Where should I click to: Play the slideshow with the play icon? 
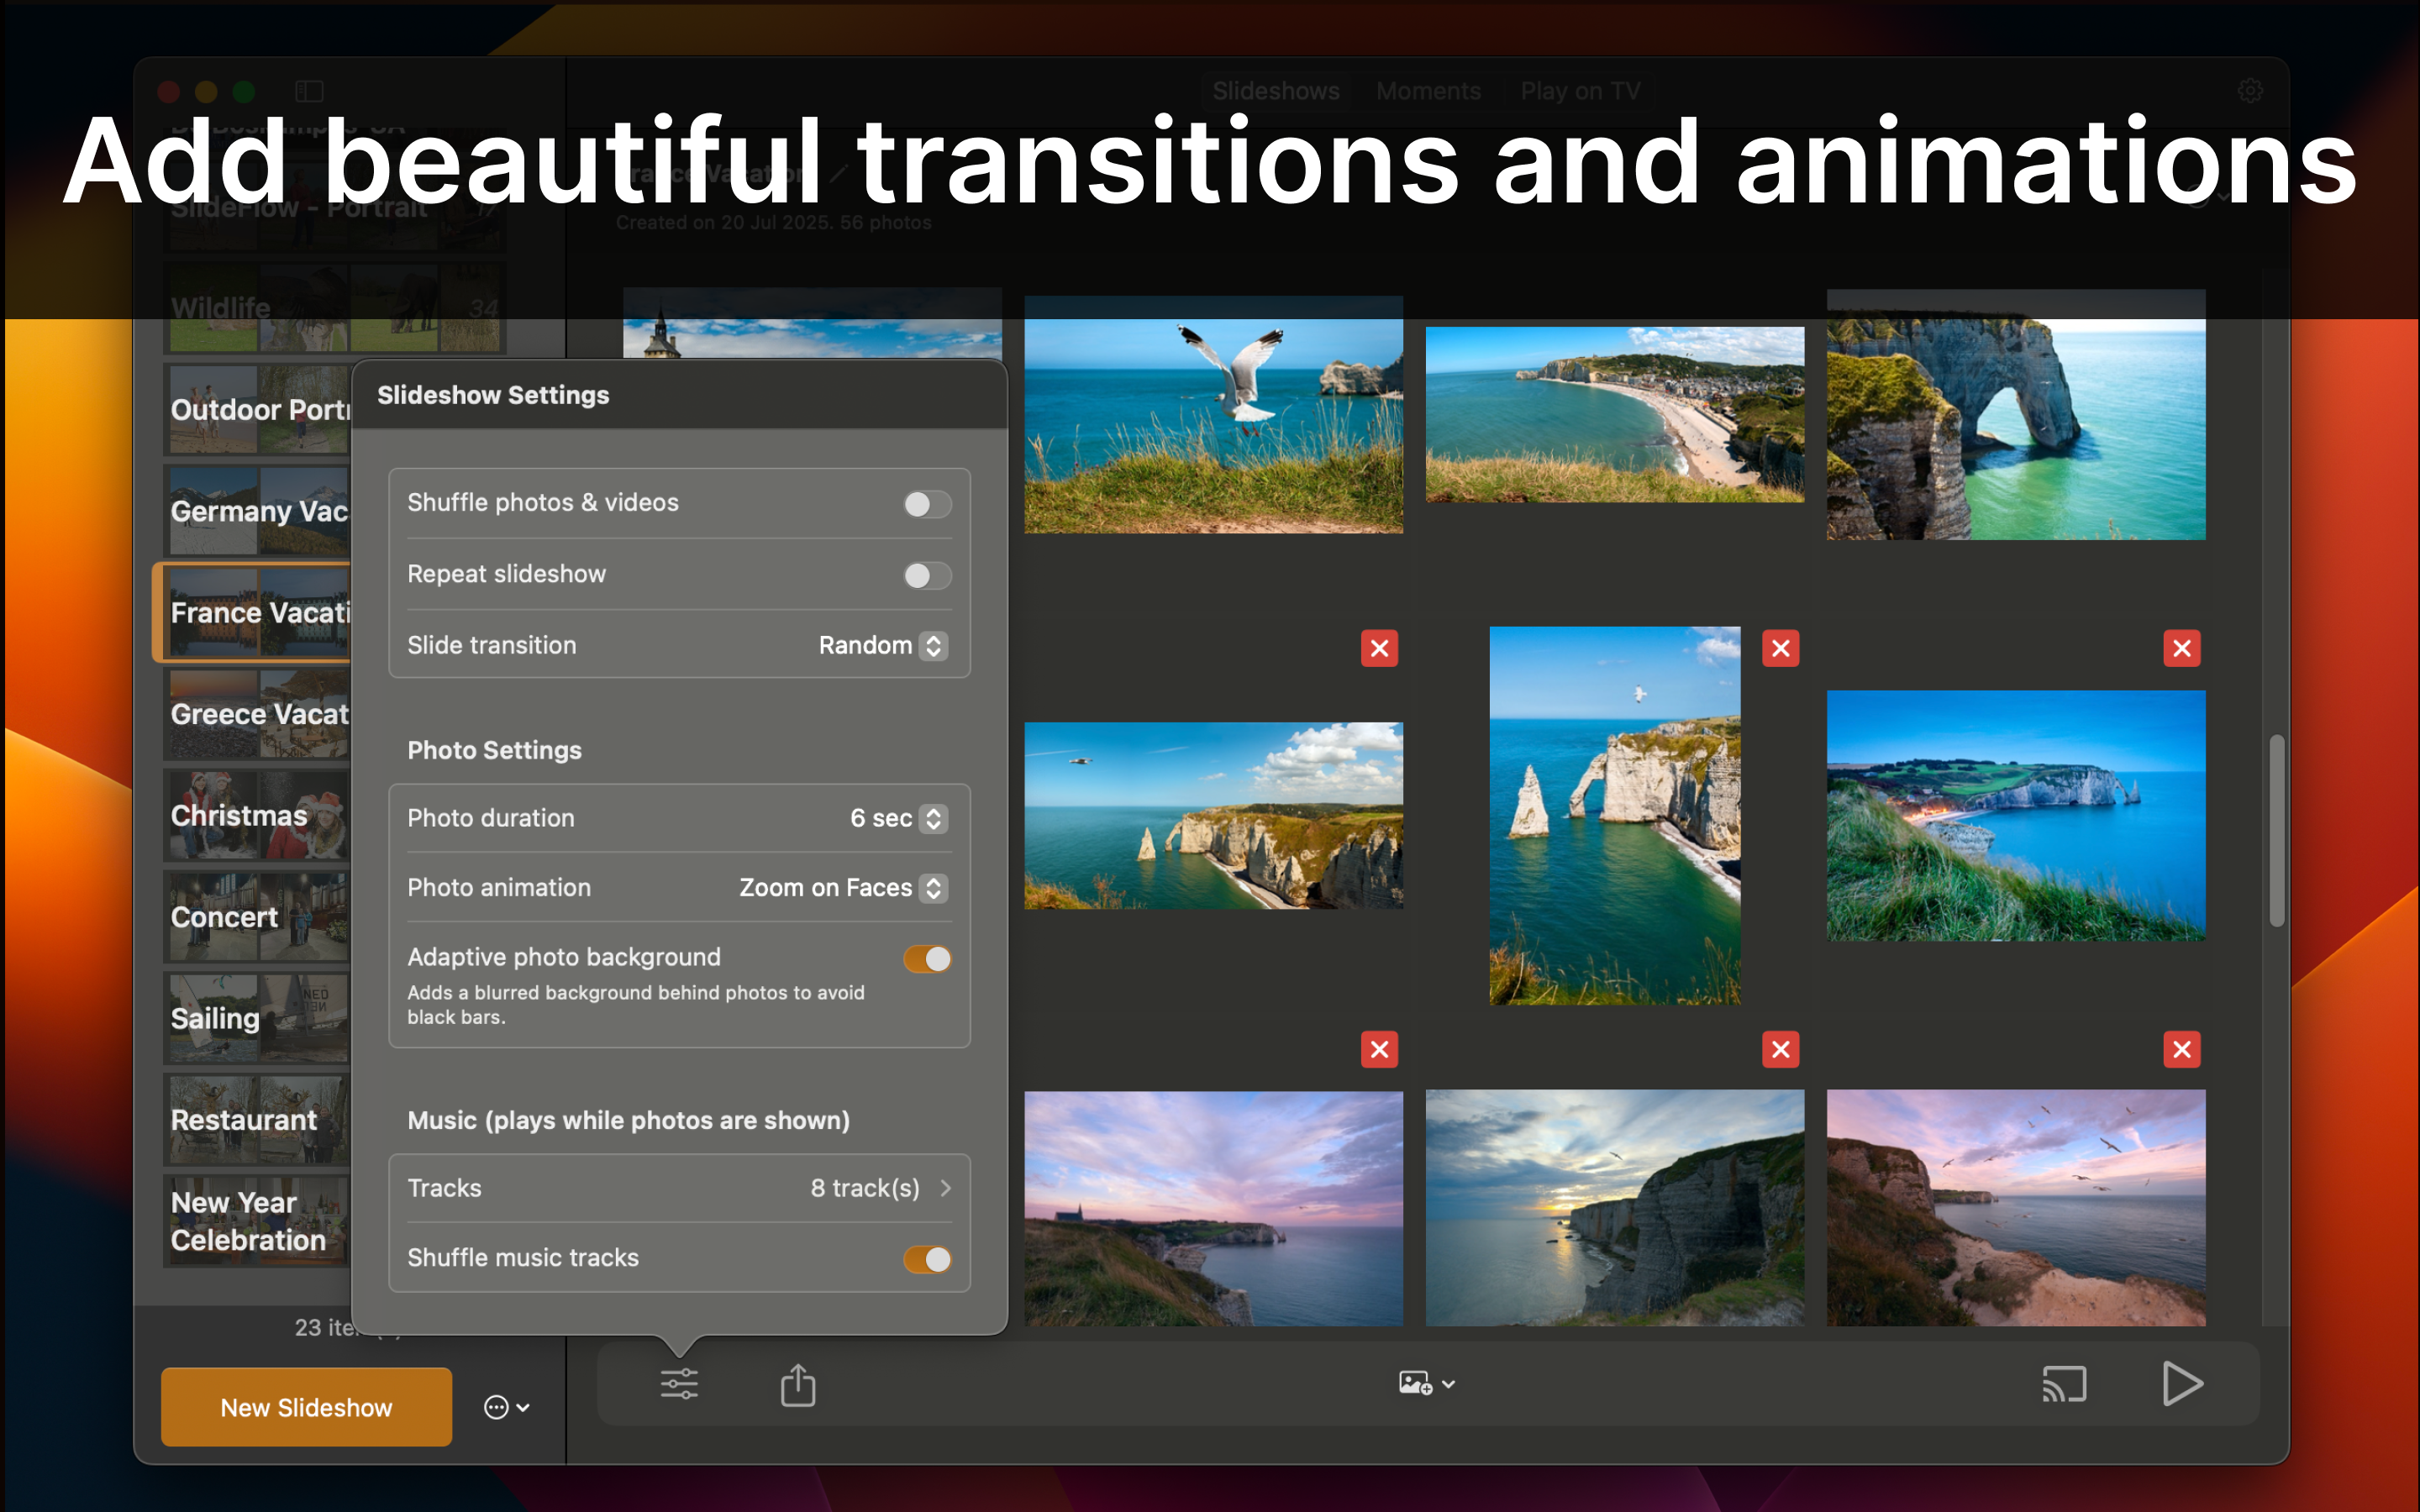[x=2183, y=1384]
